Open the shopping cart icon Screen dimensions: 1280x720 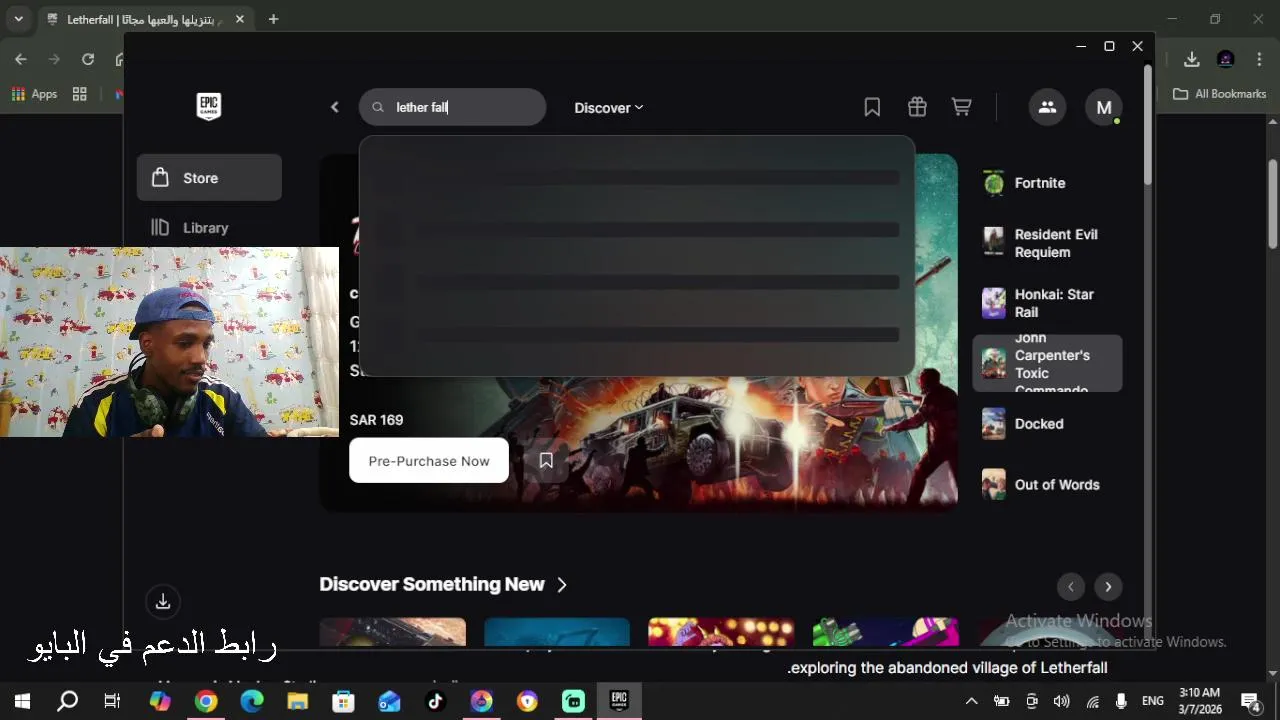pyautogui.click(x=961, y=107)
